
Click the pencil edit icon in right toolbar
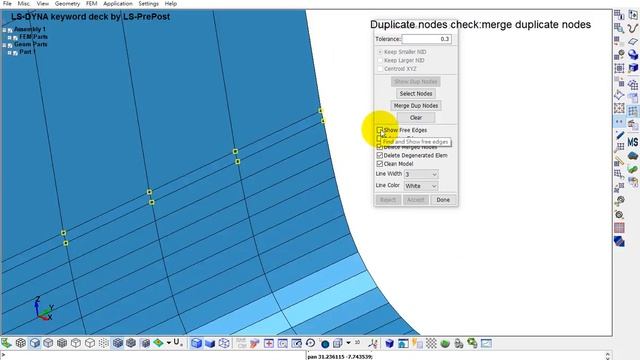(619, 135)
